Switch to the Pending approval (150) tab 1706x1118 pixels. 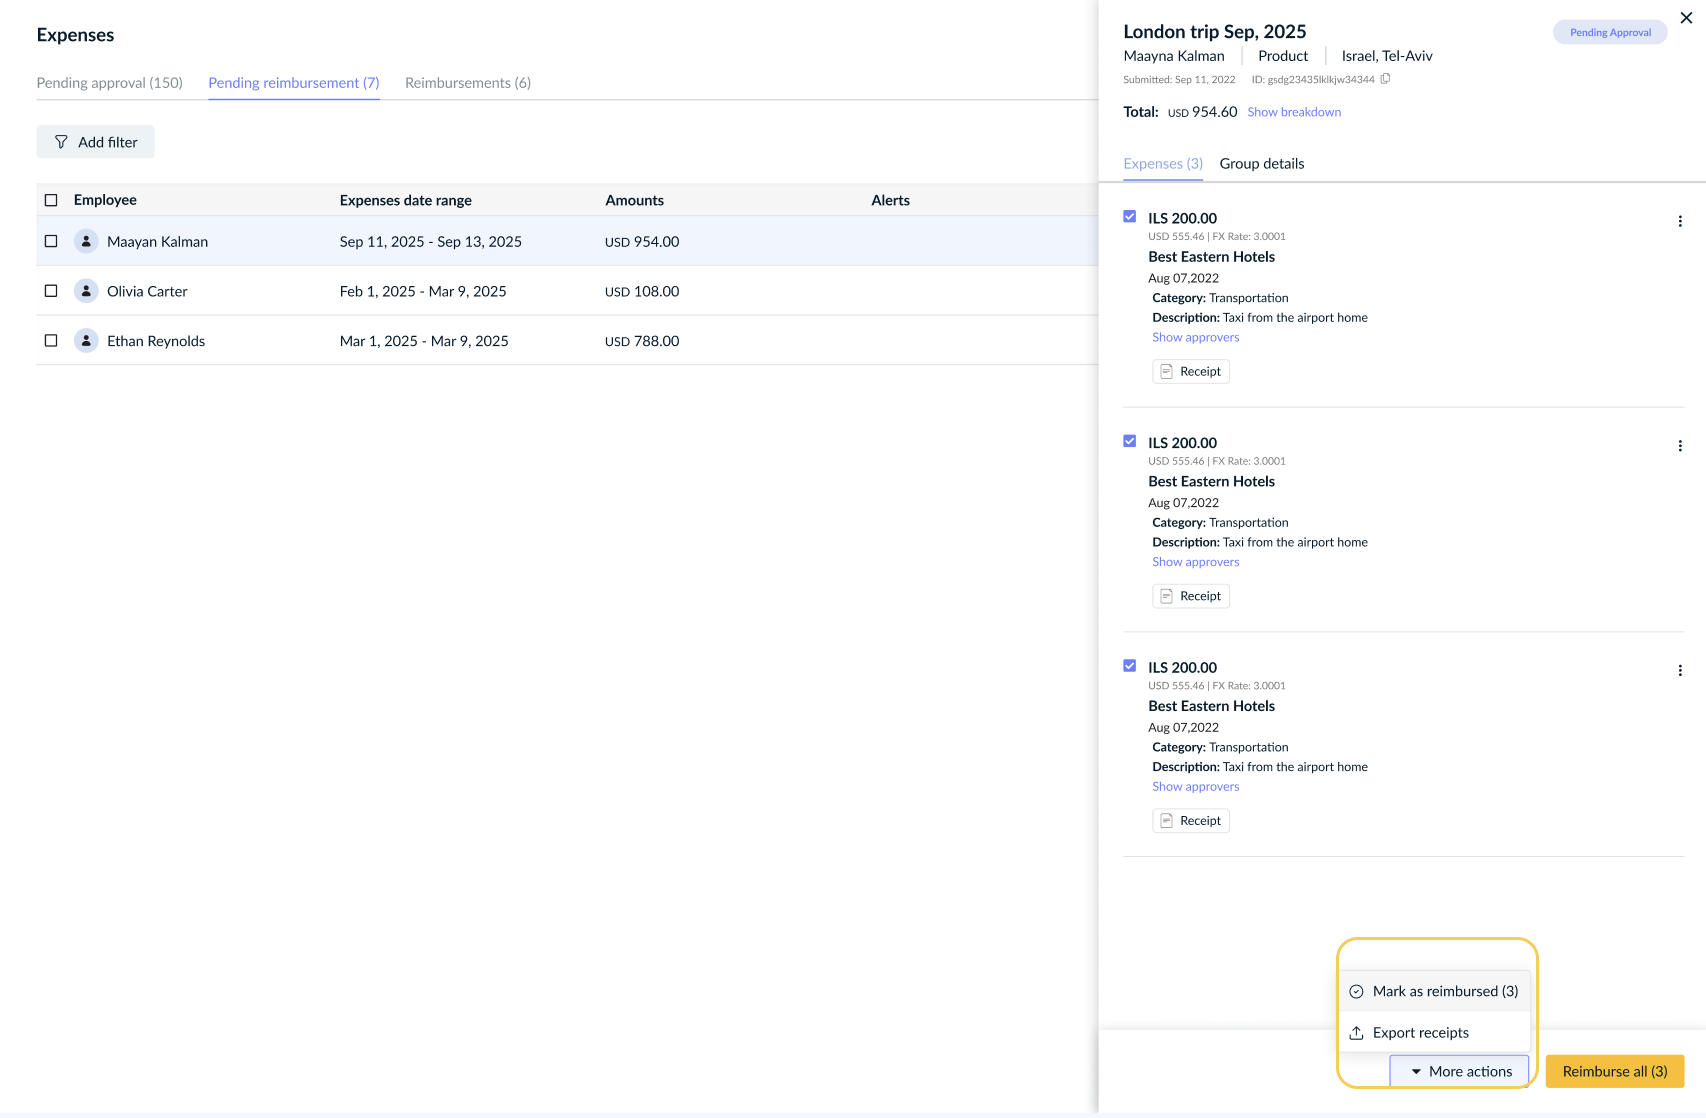coord(110,83)
